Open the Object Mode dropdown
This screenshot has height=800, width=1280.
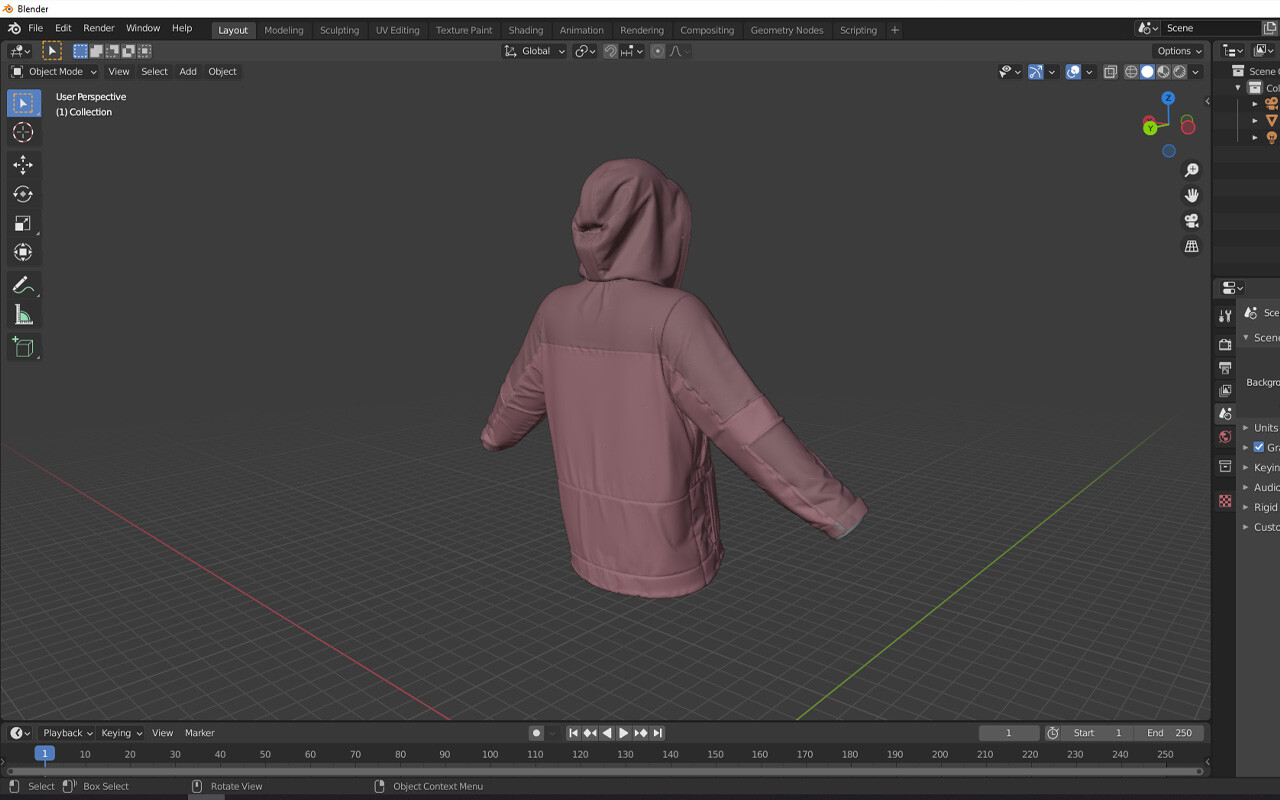coord(52,71)
